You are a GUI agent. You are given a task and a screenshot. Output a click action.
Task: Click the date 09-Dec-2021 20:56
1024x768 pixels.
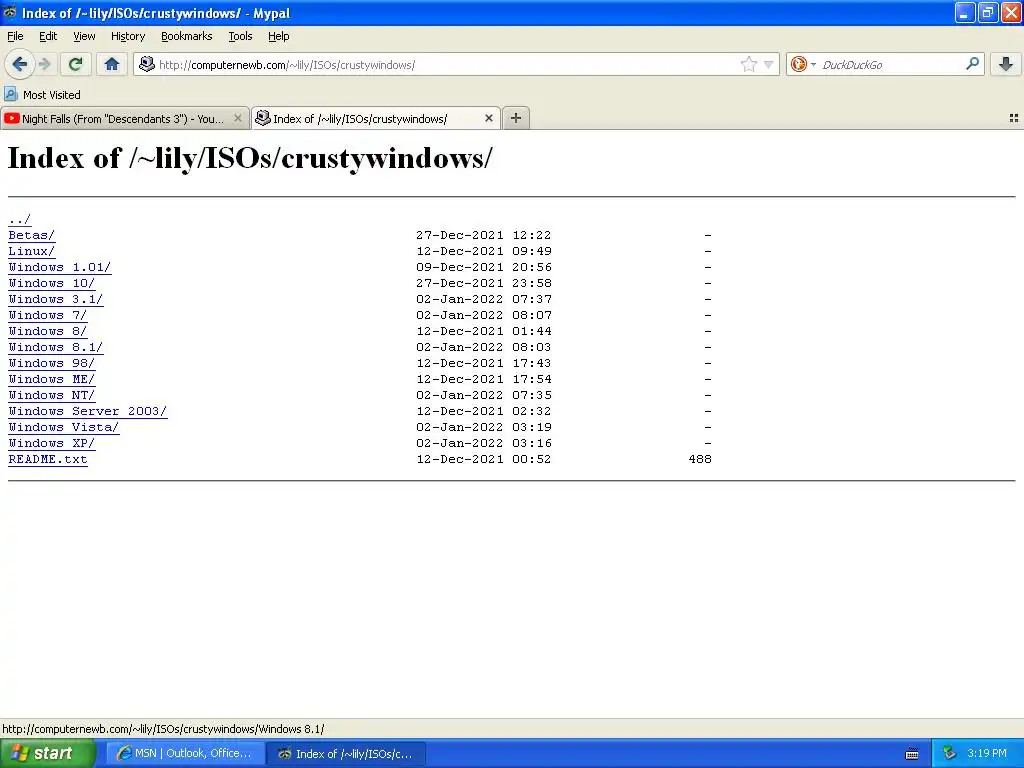pyautogui.click(x=484, y=267)
